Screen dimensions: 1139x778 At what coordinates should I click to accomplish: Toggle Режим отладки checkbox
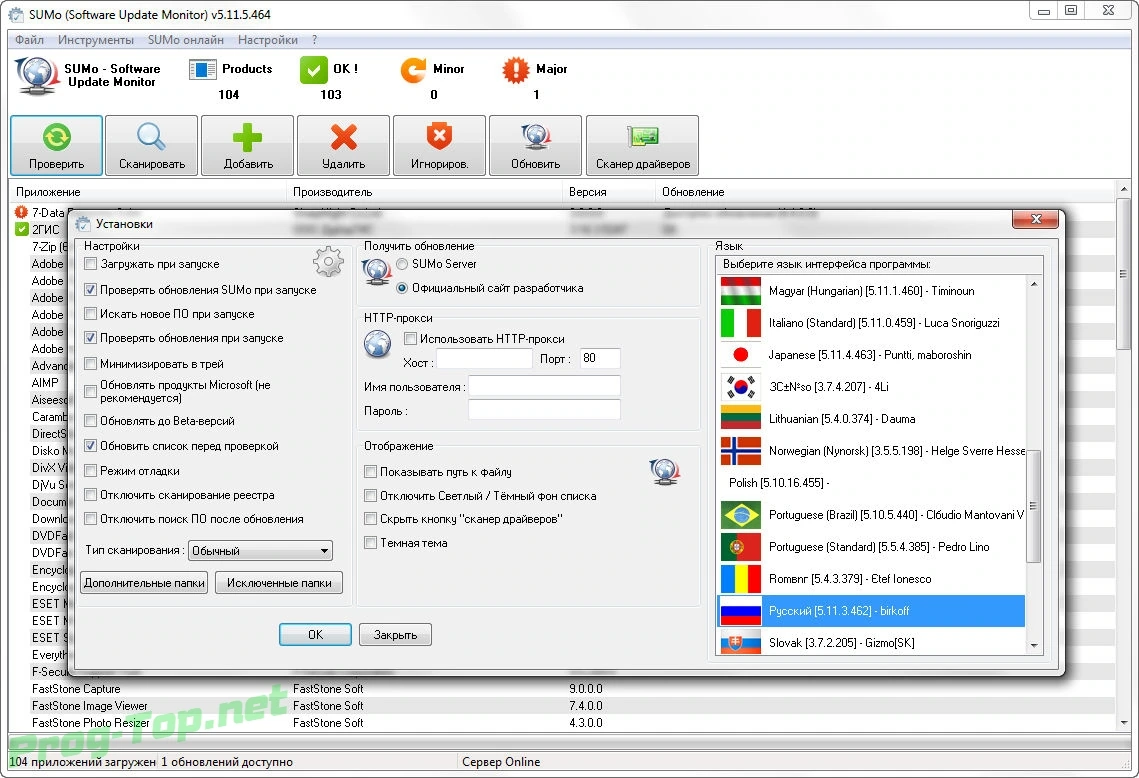[91, 471]
